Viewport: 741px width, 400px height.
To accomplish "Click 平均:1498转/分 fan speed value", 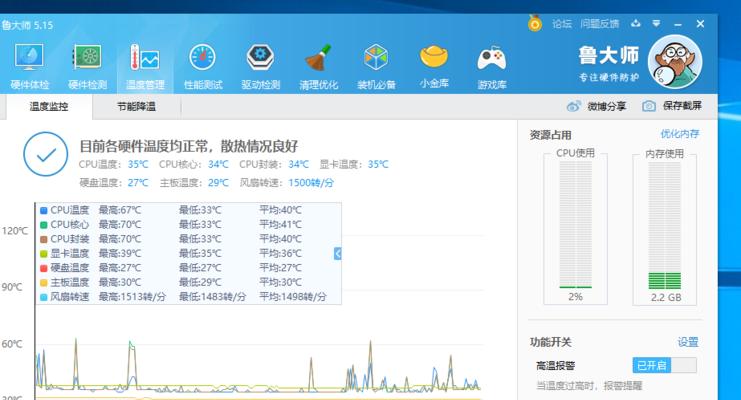I will pyautogui.click(x=293, y=296).
